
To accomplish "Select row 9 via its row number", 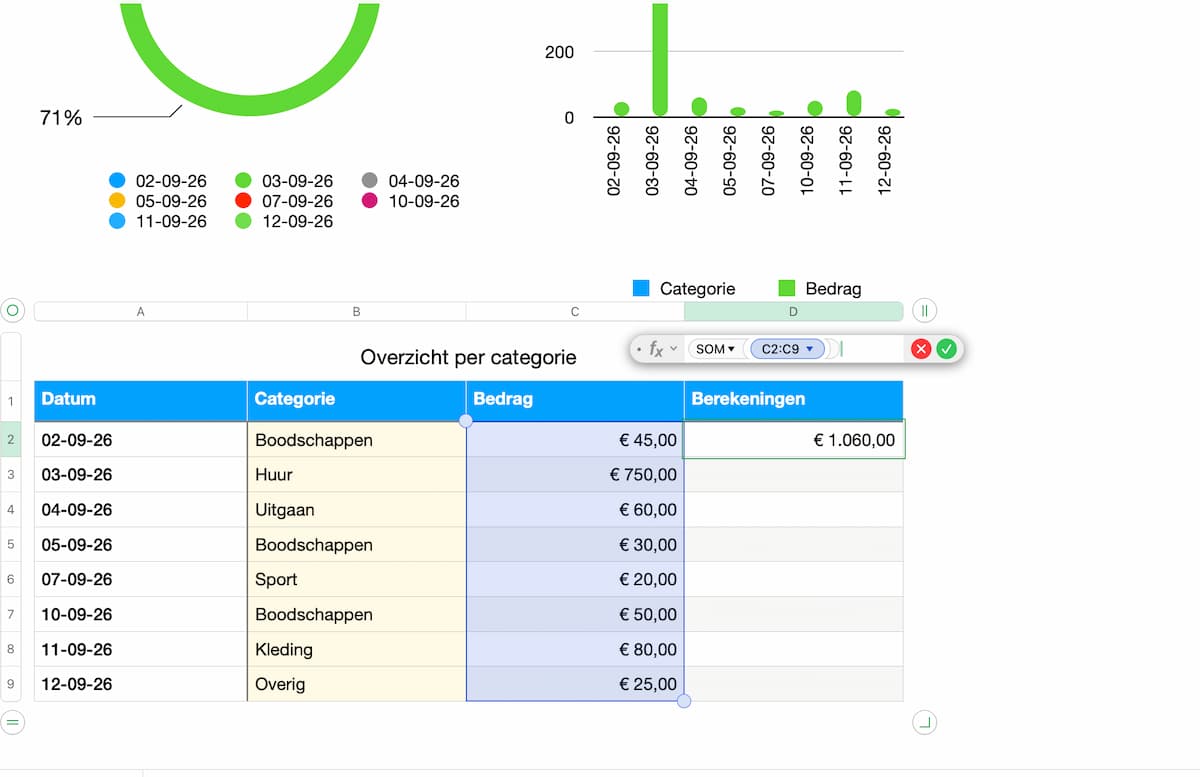I will [11, 684].
